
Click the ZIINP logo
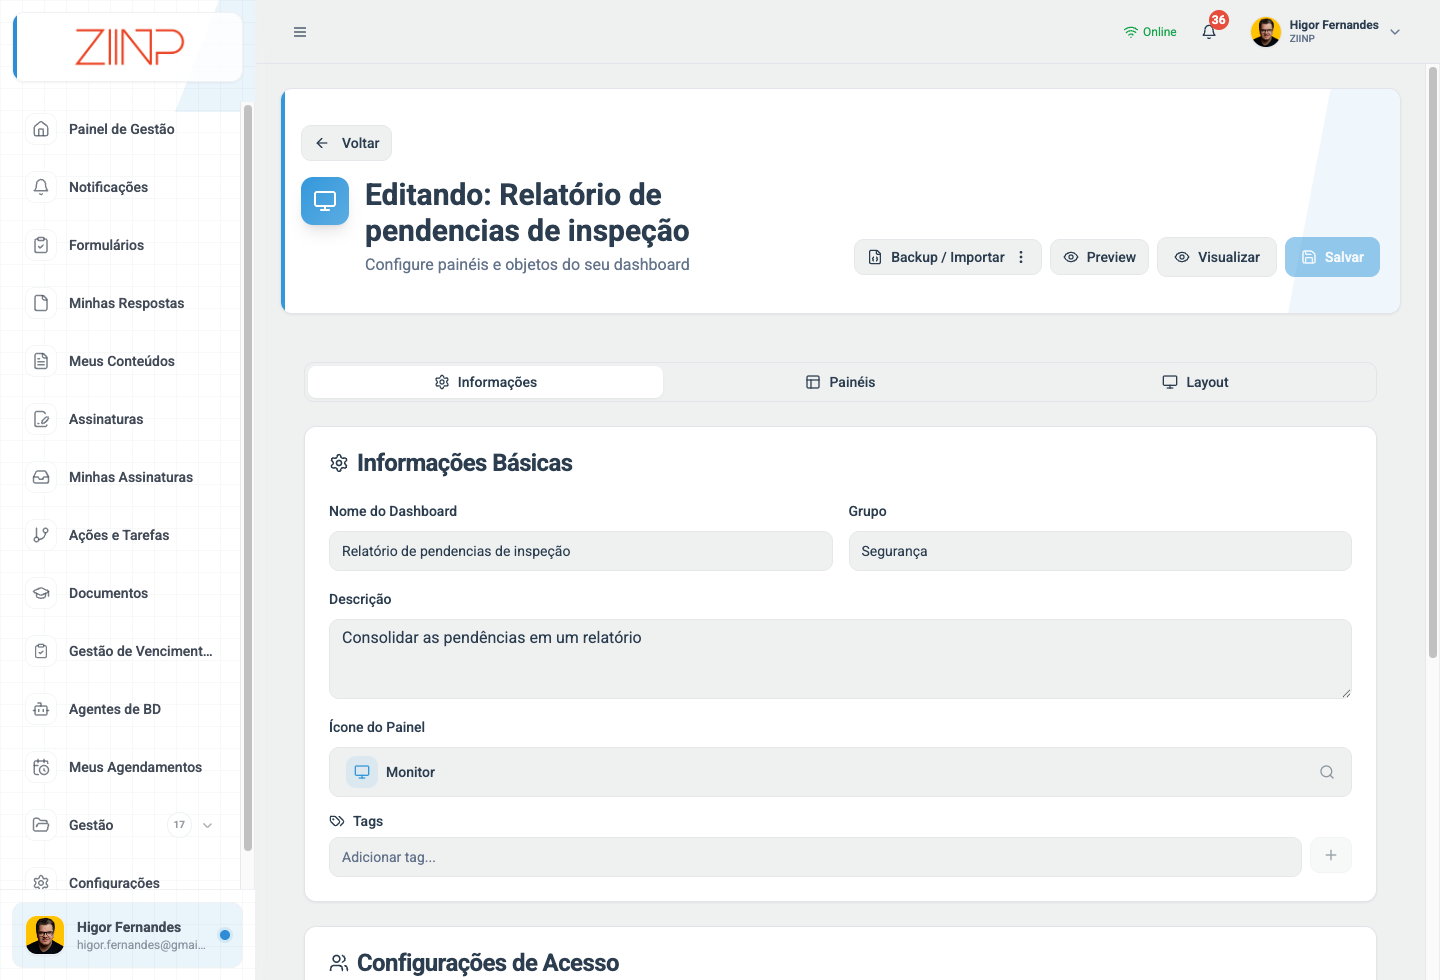point(130,47)
